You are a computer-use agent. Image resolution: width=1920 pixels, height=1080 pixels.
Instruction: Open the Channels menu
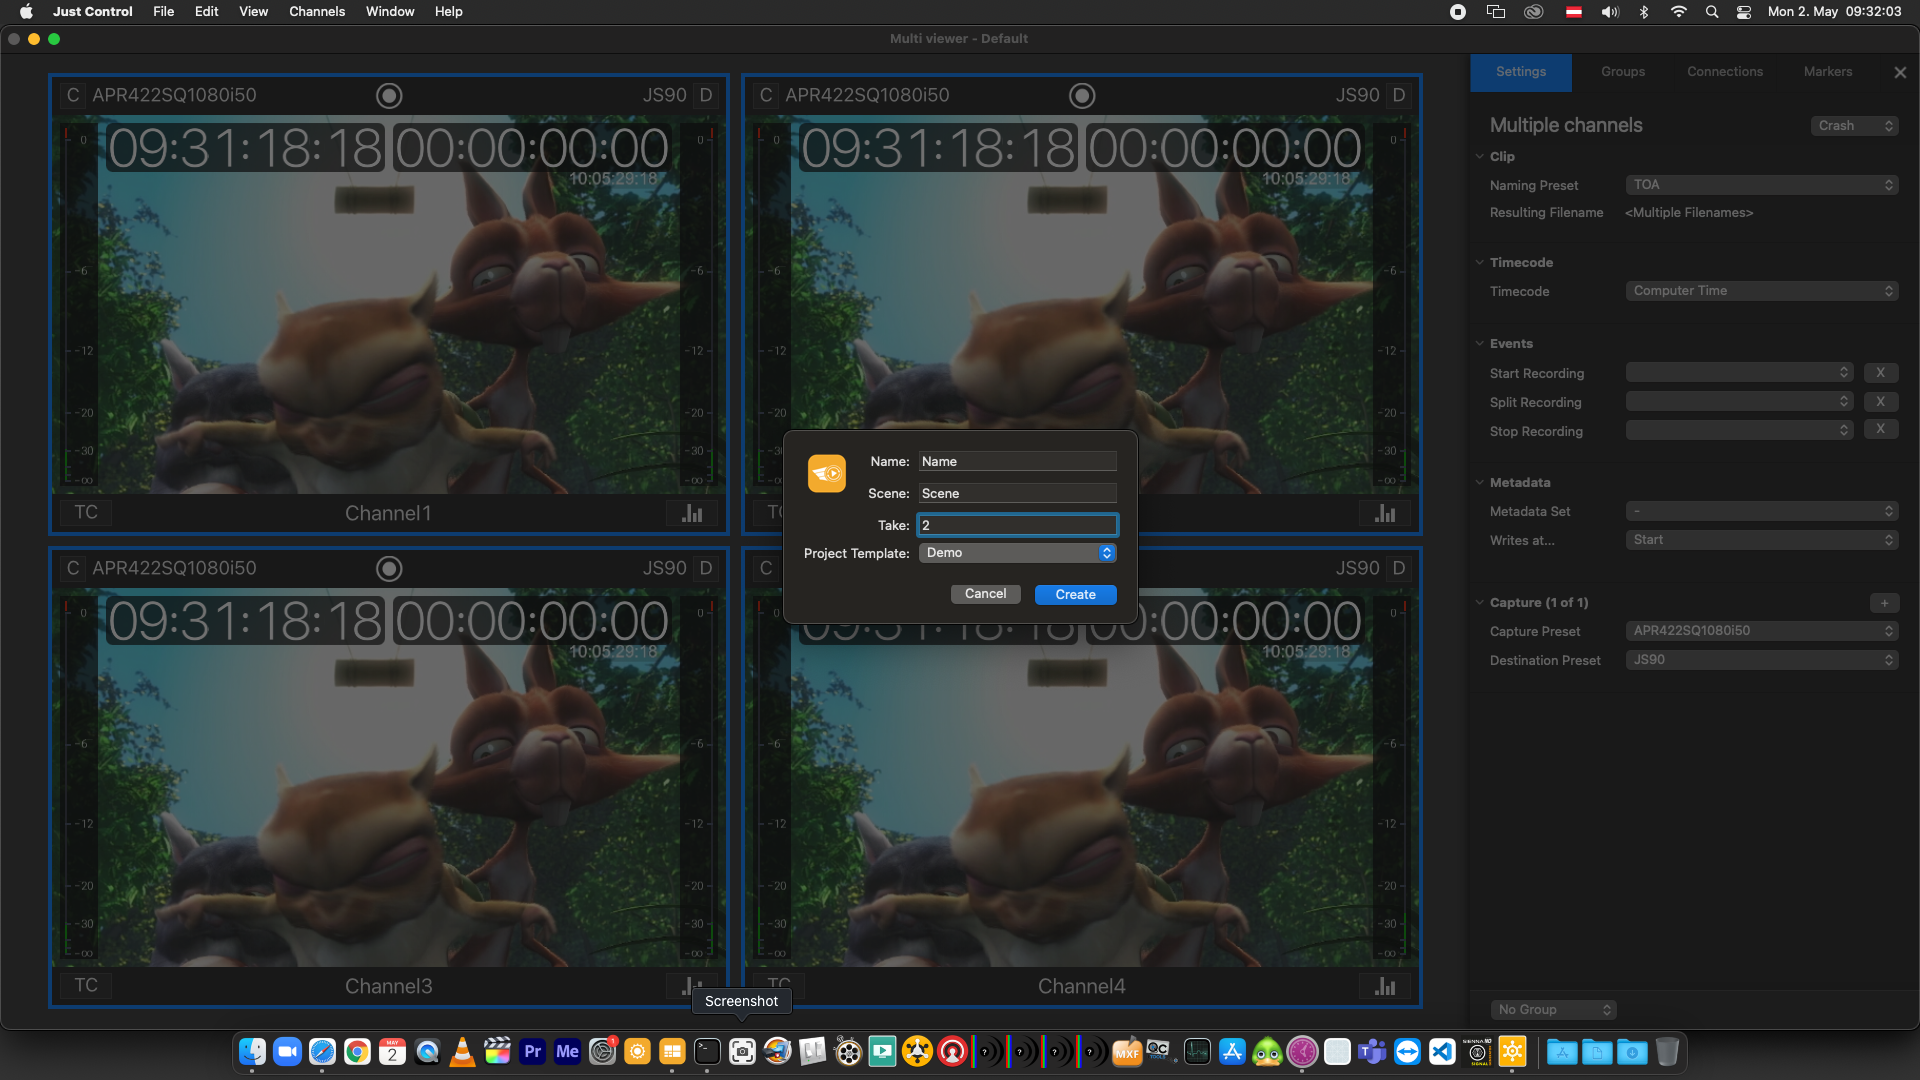pyautogui.click(x=317, y=12)
